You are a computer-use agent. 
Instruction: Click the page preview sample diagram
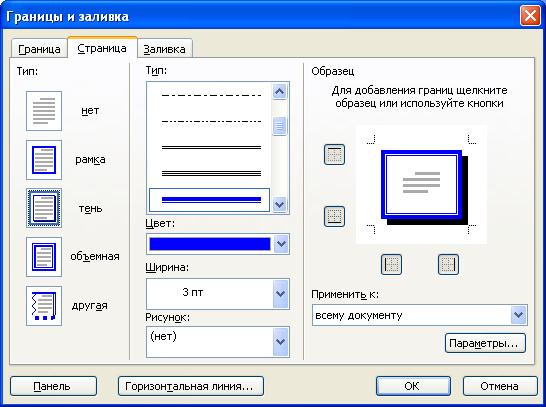(x=421, y=185)
